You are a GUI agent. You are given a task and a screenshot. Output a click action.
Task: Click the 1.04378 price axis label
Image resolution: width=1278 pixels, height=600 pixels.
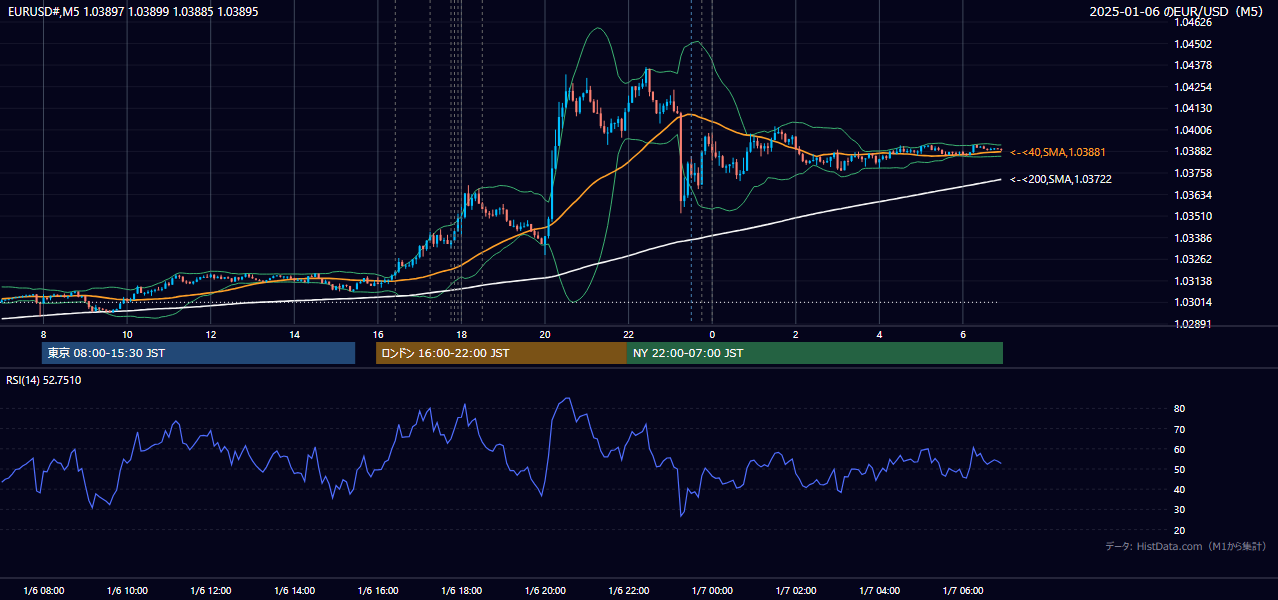pos(1193,65)
